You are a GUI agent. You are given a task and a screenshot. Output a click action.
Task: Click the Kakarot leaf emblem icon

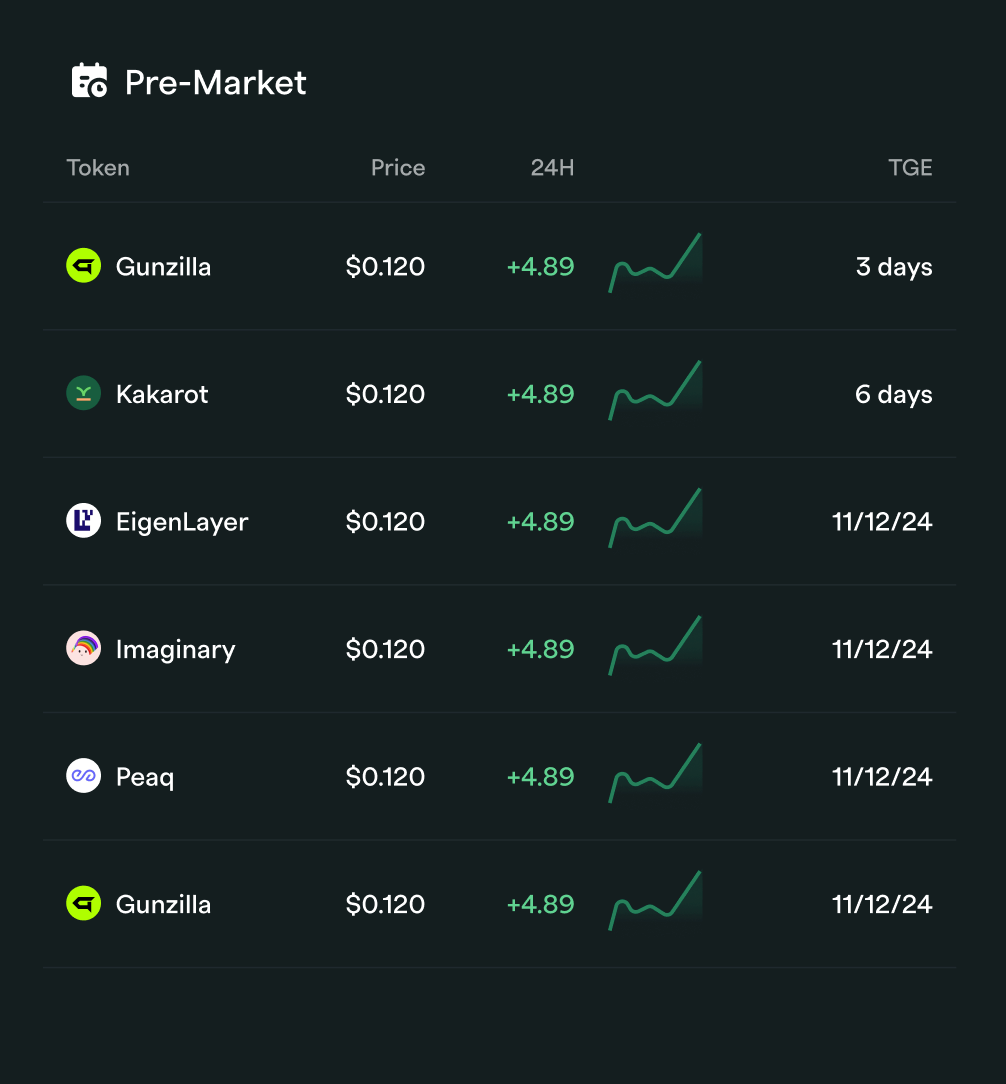[x=83, y=393]
